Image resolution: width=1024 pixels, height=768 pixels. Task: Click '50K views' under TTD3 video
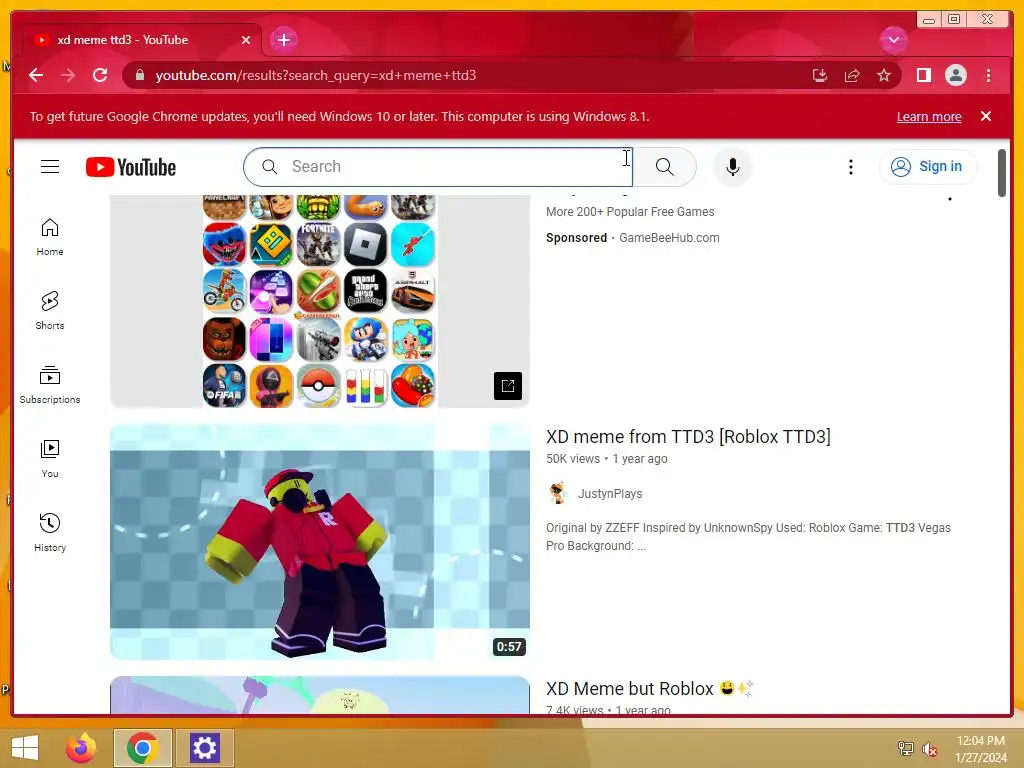(x=572, y=458)
